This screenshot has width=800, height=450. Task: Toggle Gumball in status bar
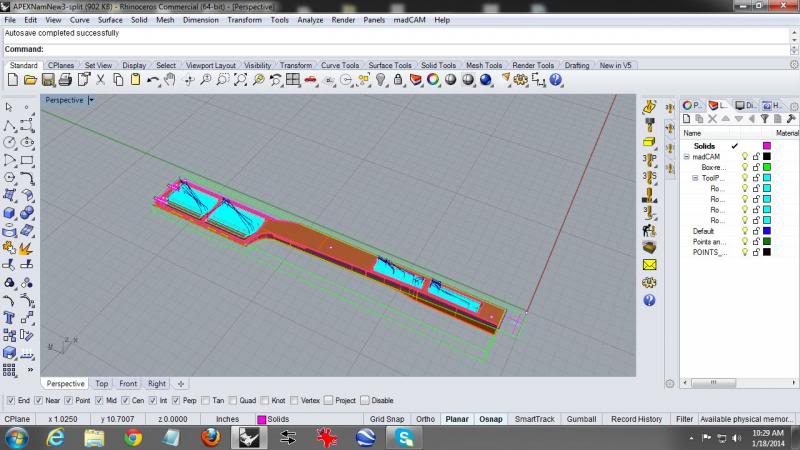[x=581, y=419]
